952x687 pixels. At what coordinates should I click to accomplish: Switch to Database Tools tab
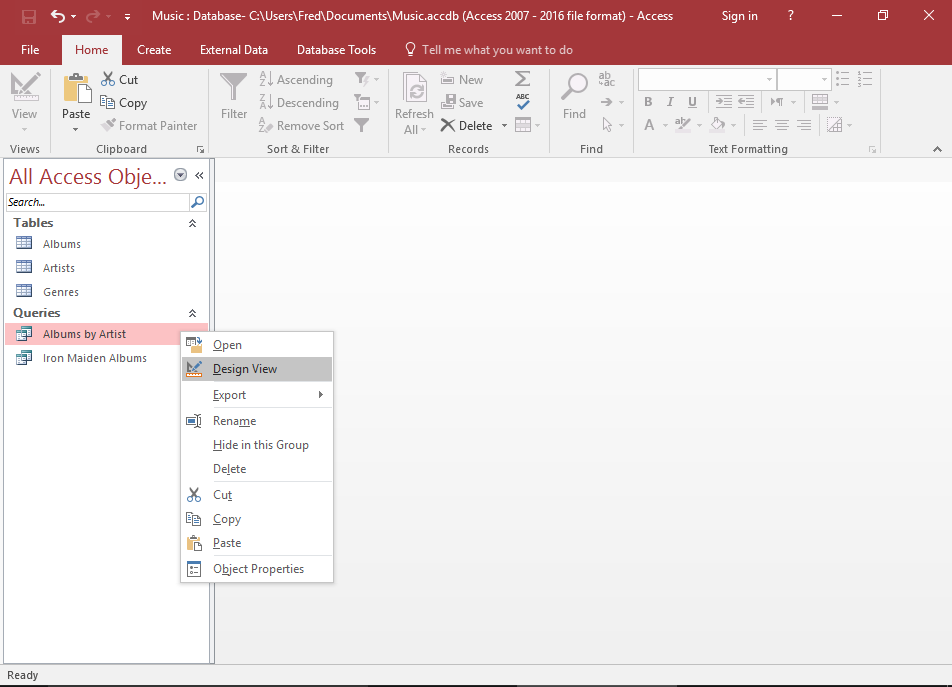(x=336, y=50)
